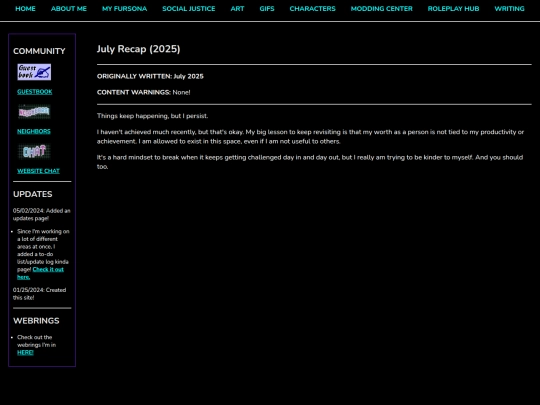Image resolution: width=540 pixels, height=405 pixels.
Task: Go to the HOME page
Action: 25,9
